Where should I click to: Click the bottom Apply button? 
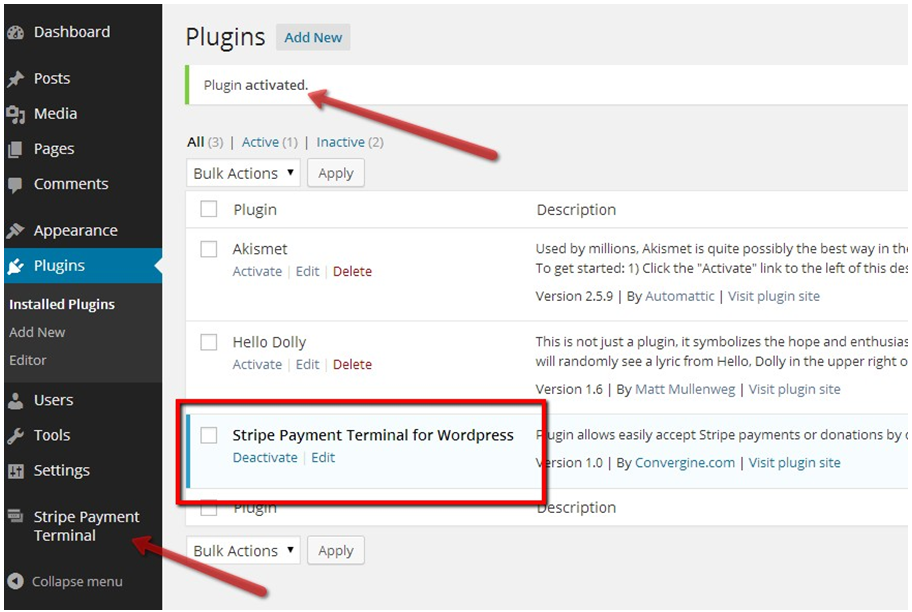tap(336, 550)
